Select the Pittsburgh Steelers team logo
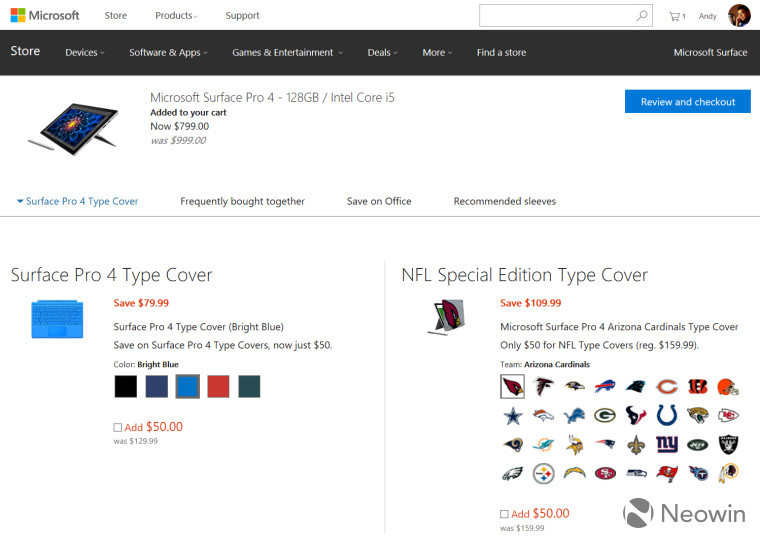This screenshot has height=543, width=760. [543, 474]
